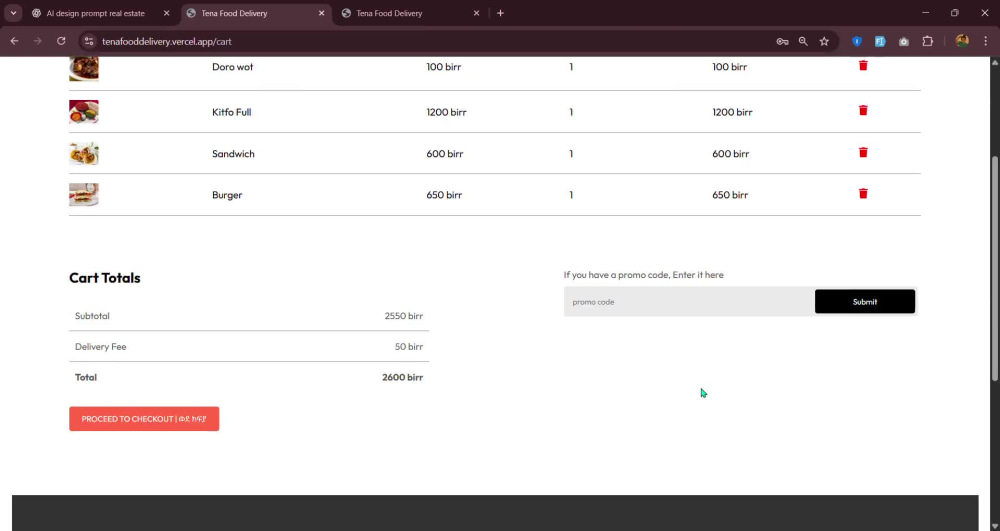Close the third Tena Food Delivery tab
Screen dimensions: 1000x531
click(x=476, y=13)
